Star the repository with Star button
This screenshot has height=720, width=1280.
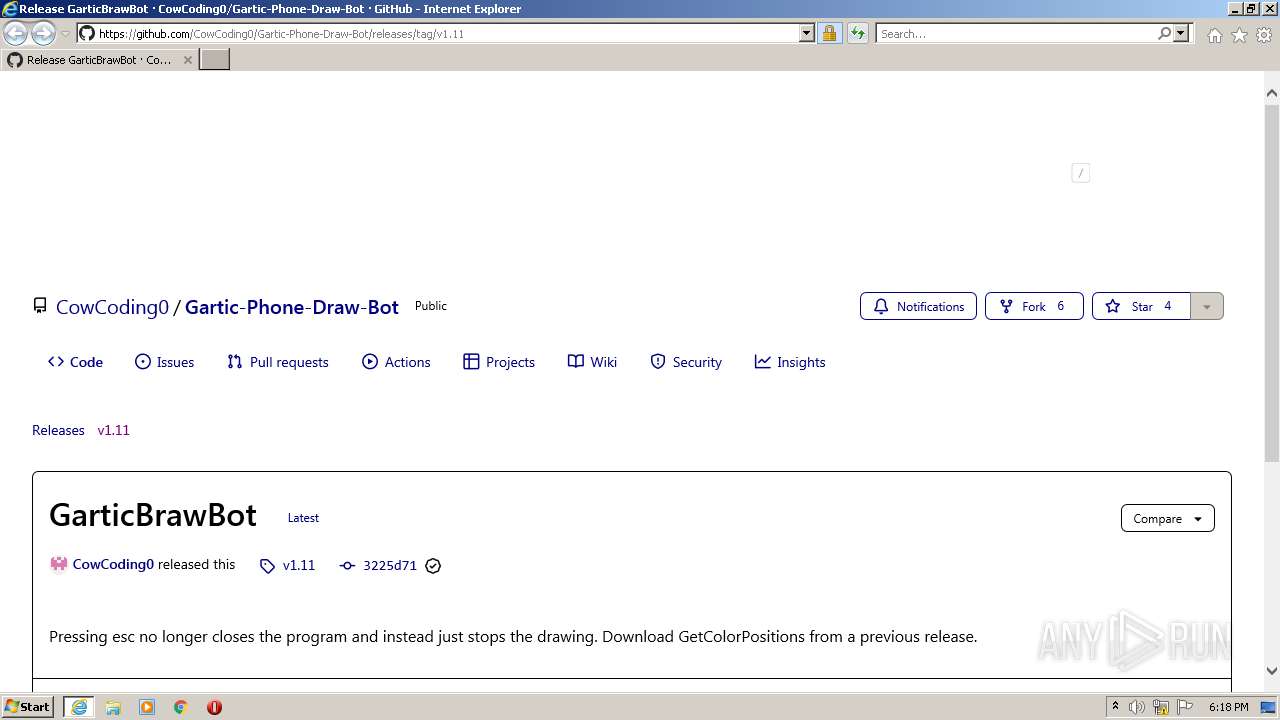[x=1141, y=307]
